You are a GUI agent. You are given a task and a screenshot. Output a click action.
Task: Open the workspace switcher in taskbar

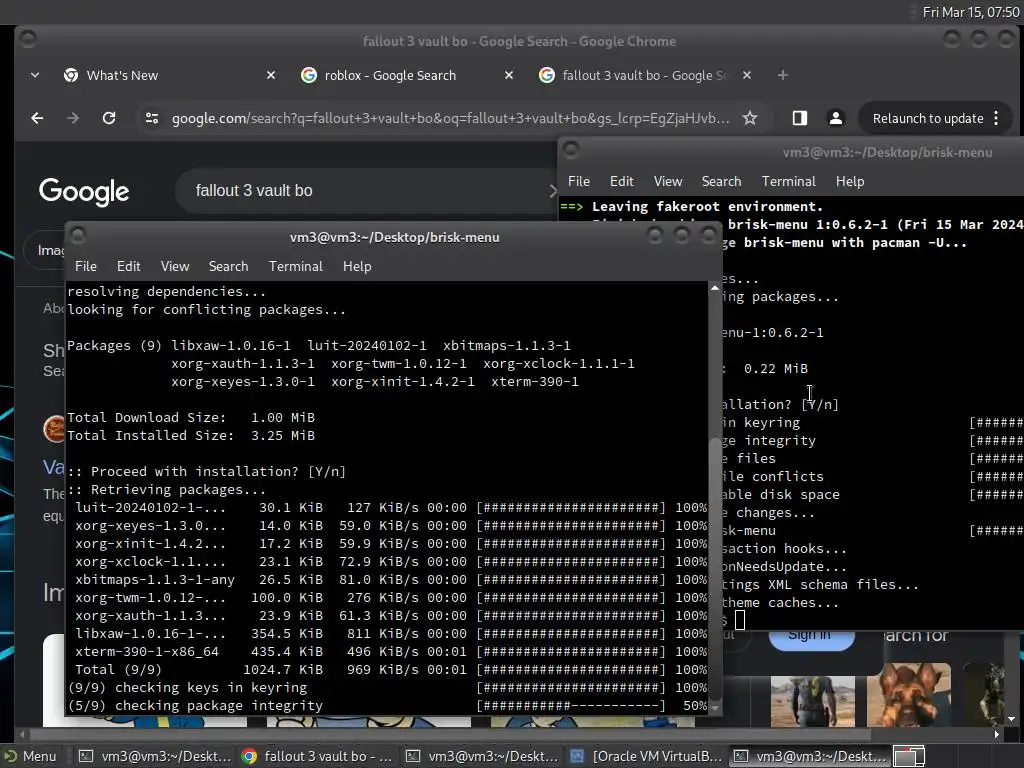pyautogui.click(x=908, y=756)
